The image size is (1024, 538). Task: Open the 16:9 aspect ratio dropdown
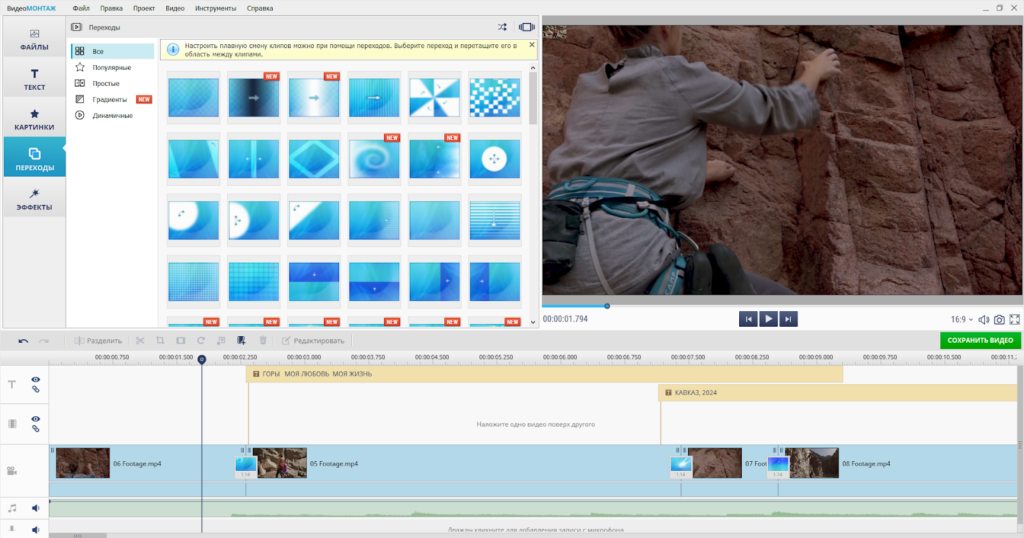(x=961, y=320)
